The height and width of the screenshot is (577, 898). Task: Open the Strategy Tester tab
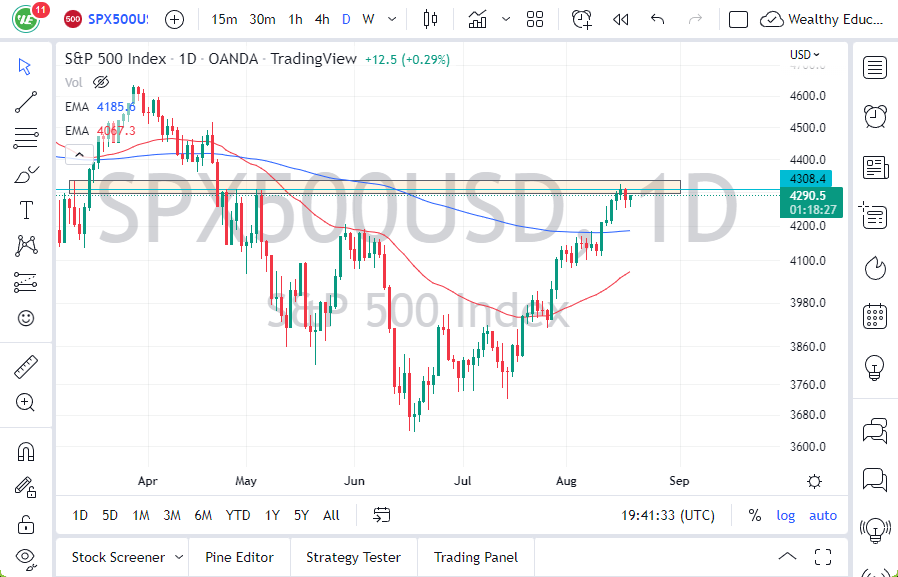pos(353,557)
